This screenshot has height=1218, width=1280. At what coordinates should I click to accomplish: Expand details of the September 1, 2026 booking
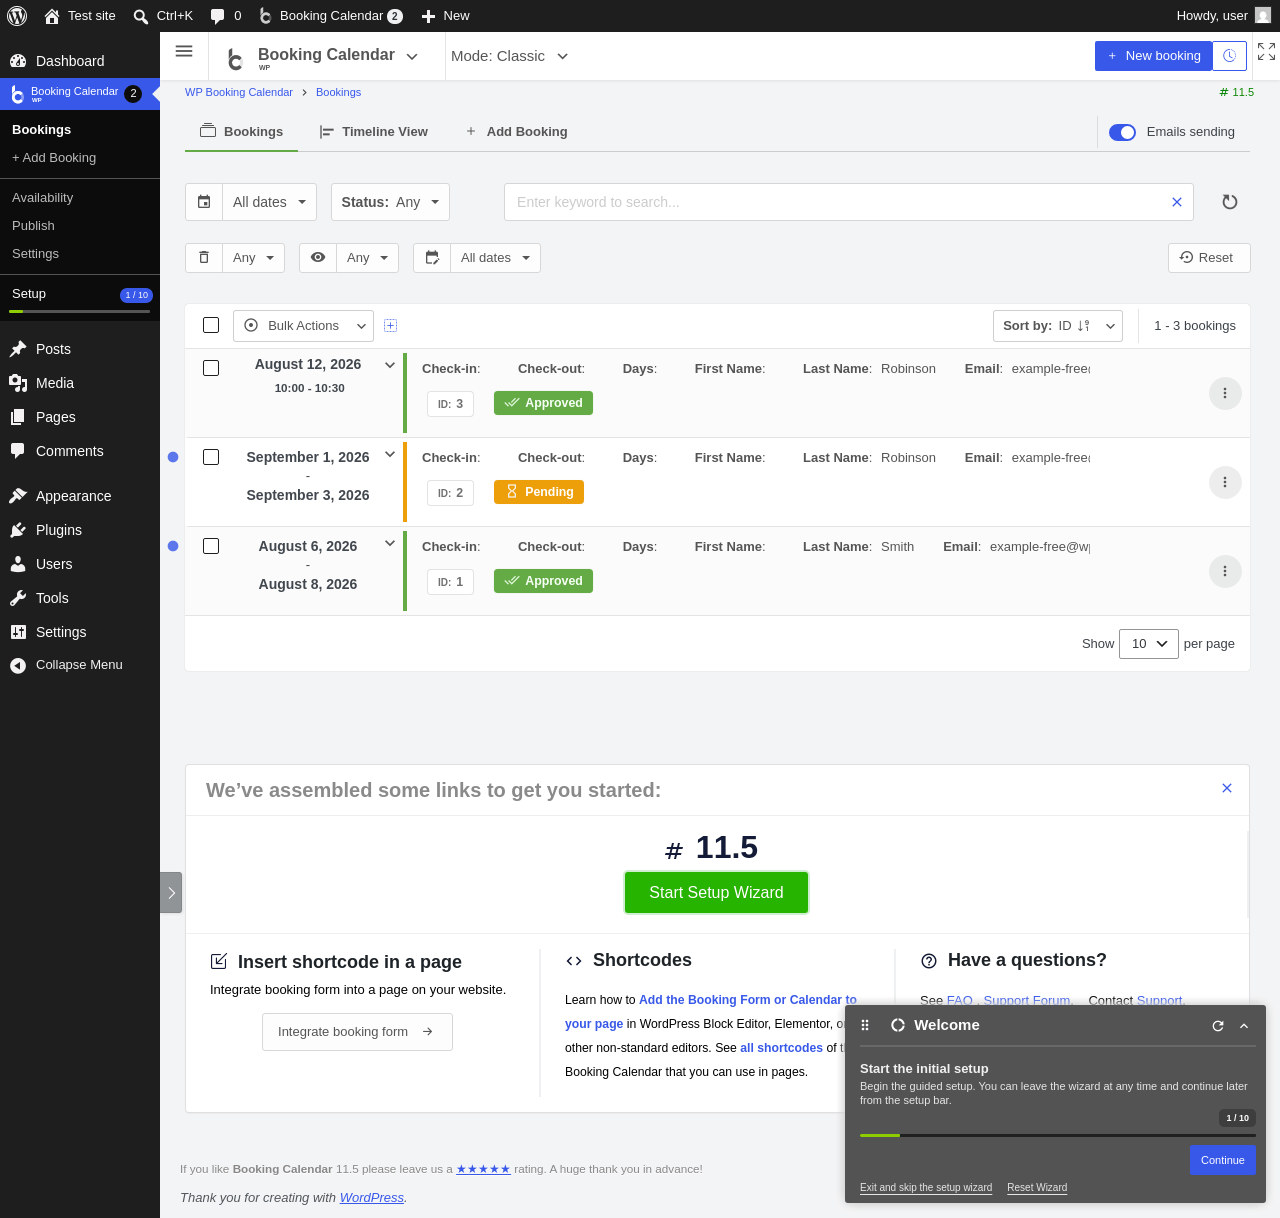(x=390, y=454)
